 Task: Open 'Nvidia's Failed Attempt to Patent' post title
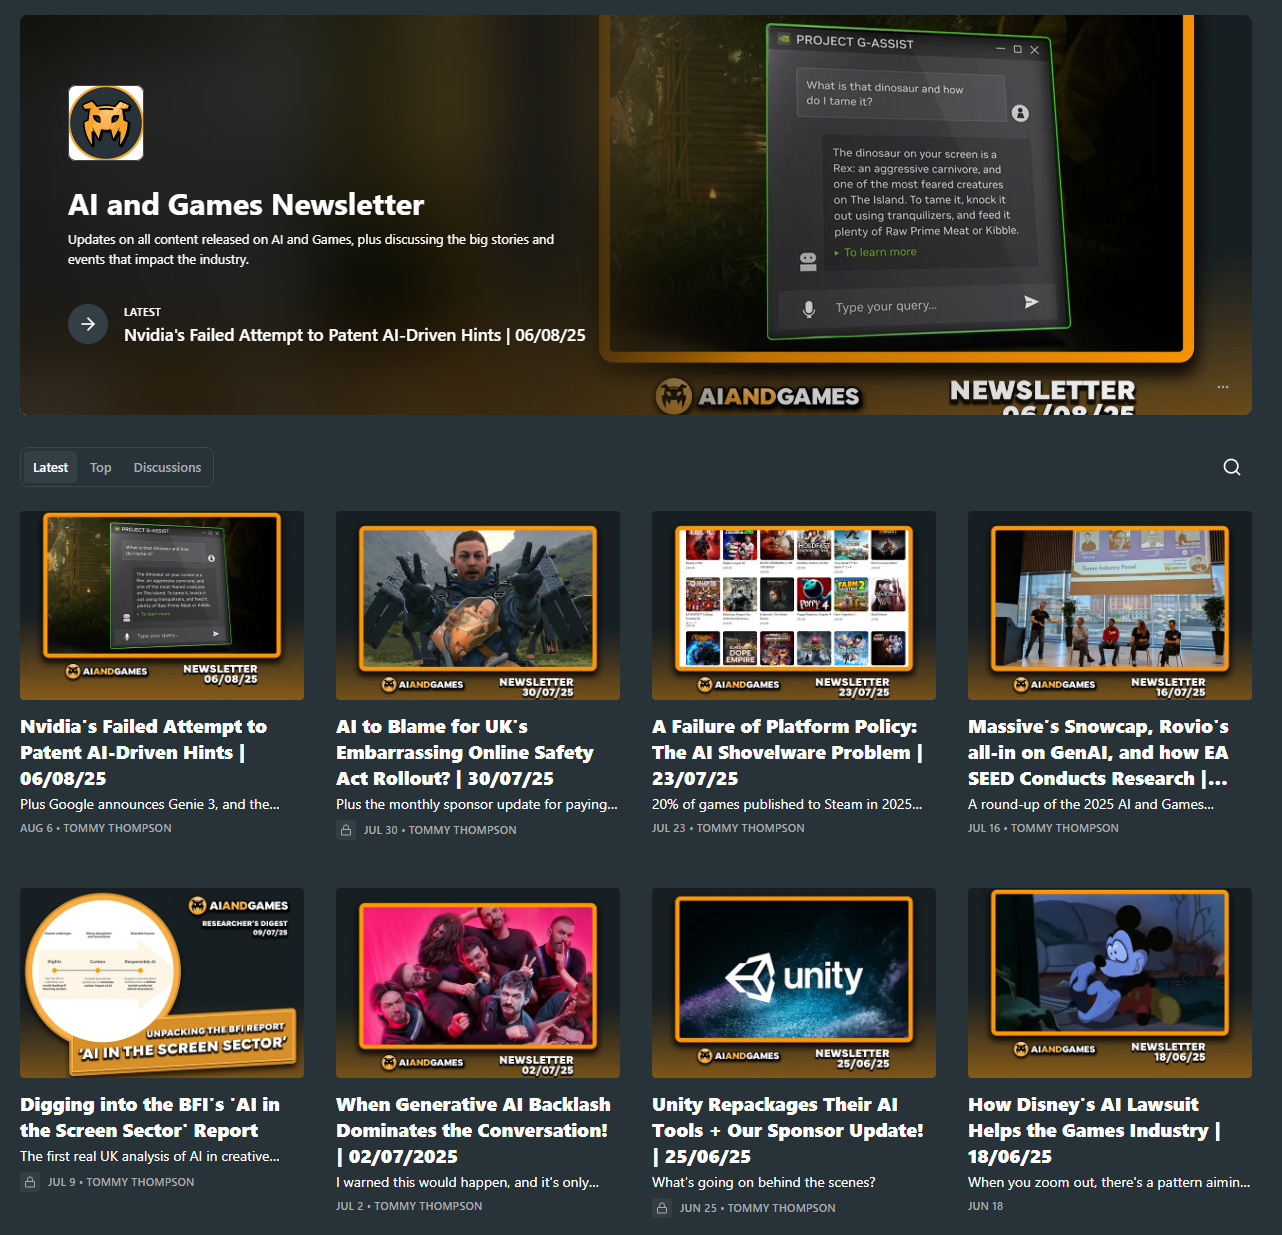(144, 752)
